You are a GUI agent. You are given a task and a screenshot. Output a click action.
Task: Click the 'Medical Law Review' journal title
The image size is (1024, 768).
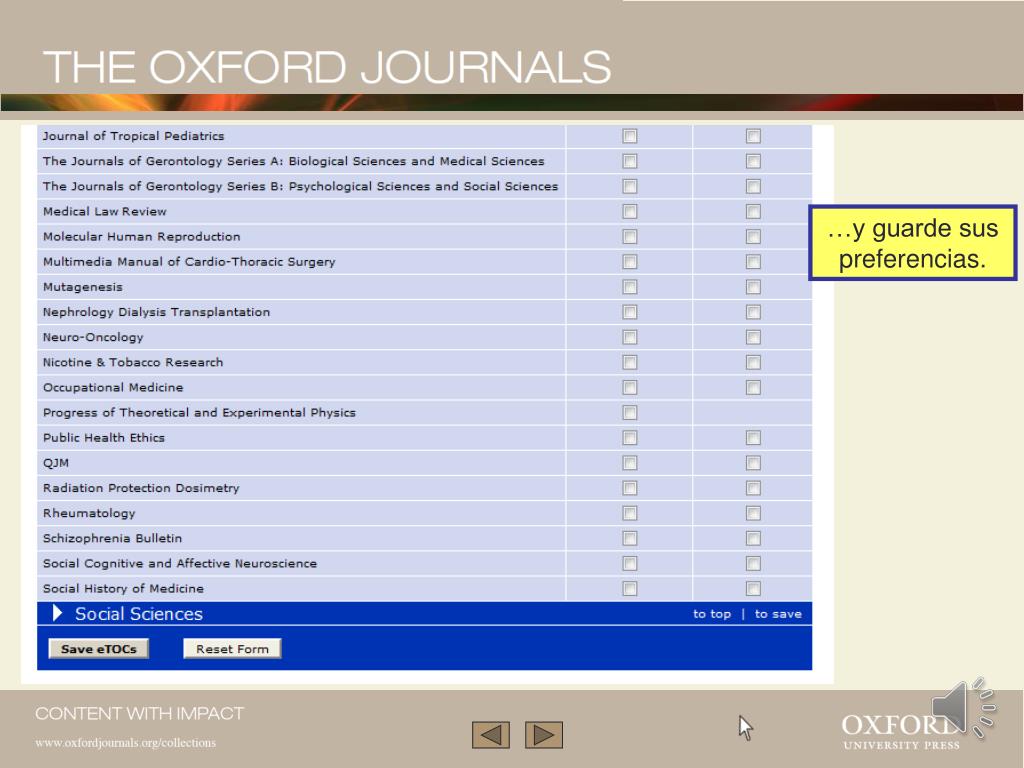point(104,212)
